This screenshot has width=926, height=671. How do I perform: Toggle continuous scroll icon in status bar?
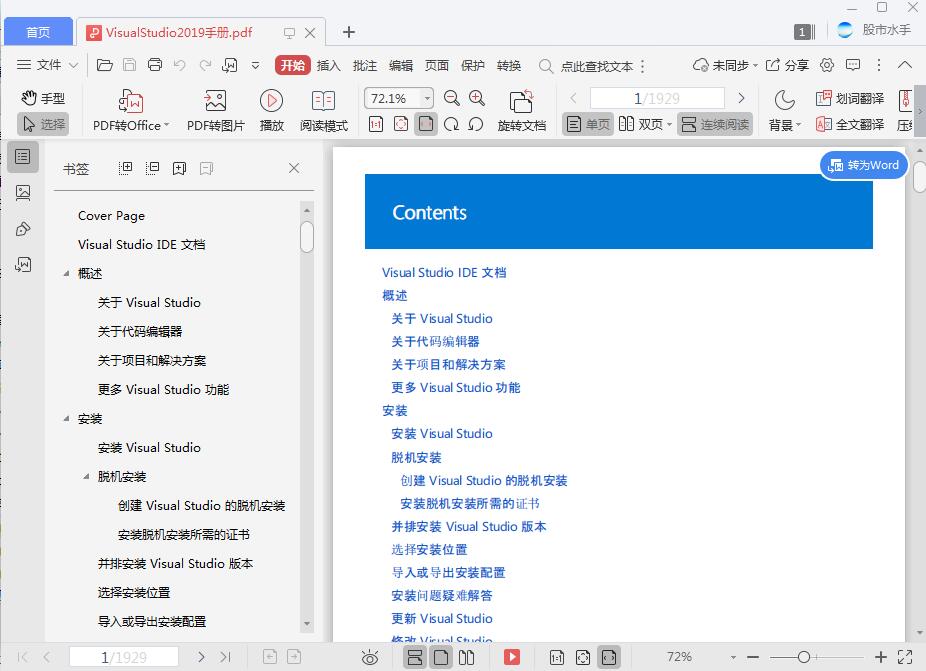click(415, 657)
